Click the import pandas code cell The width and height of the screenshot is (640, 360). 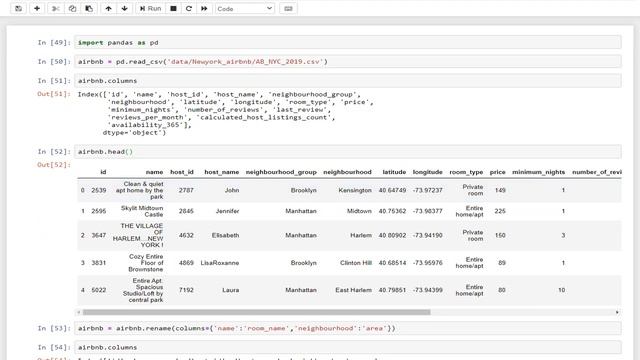click(x=348, y=42)
